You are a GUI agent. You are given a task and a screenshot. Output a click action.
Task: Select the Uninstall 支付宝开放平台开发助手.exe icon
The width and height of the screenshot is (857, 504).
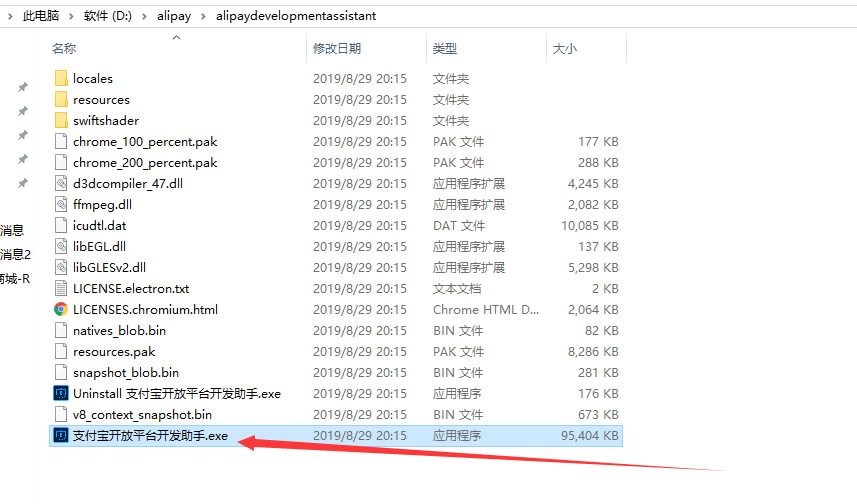pos(60,394)
